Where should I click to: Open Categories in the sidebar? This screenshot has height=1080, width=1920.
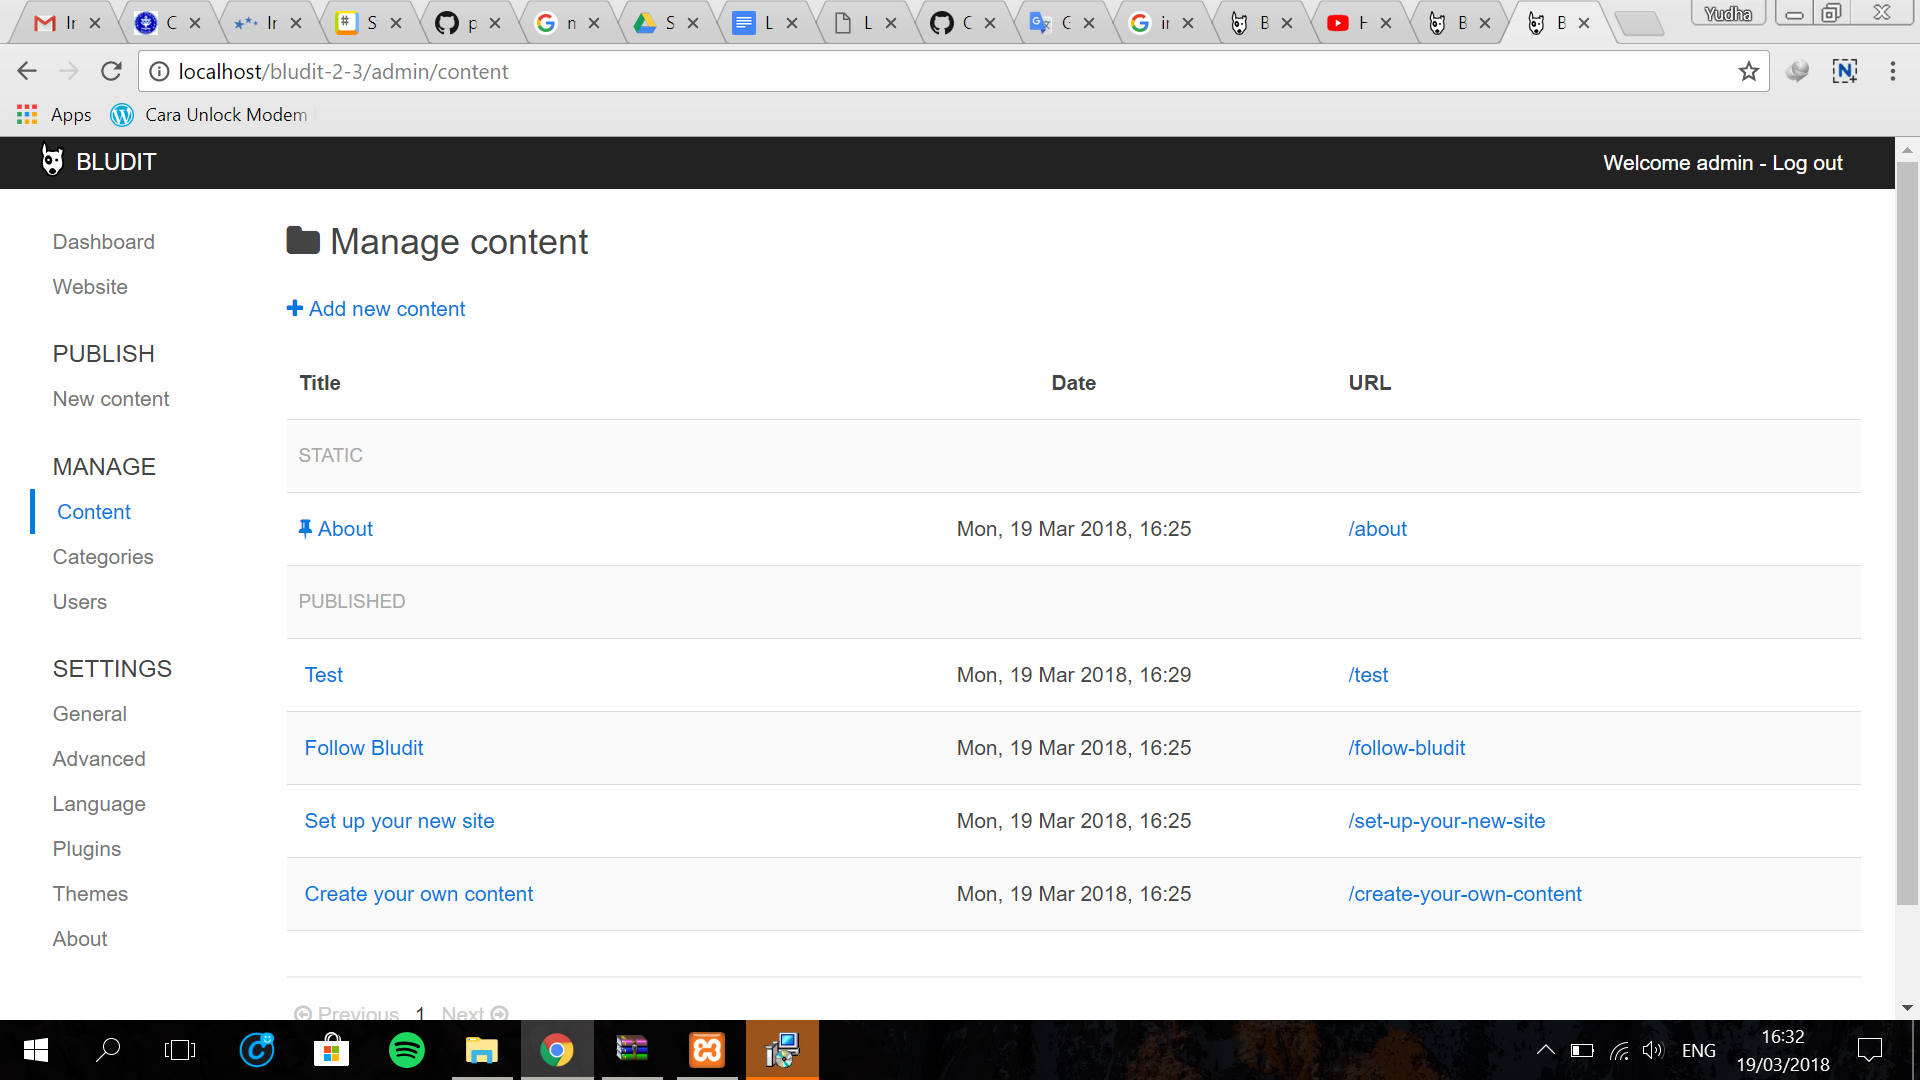coord(103,557)
